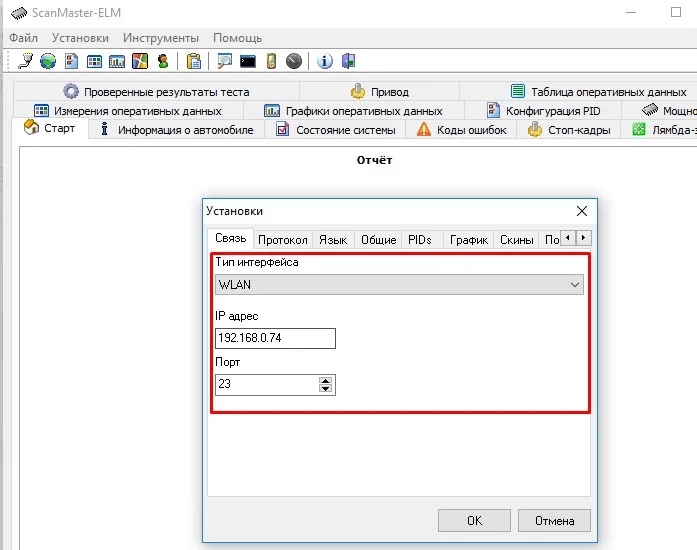Image resolution: width=697 pixels, height=550 pixels.
Task: Click the blue info toolbar icon
Action: [324, 61]
